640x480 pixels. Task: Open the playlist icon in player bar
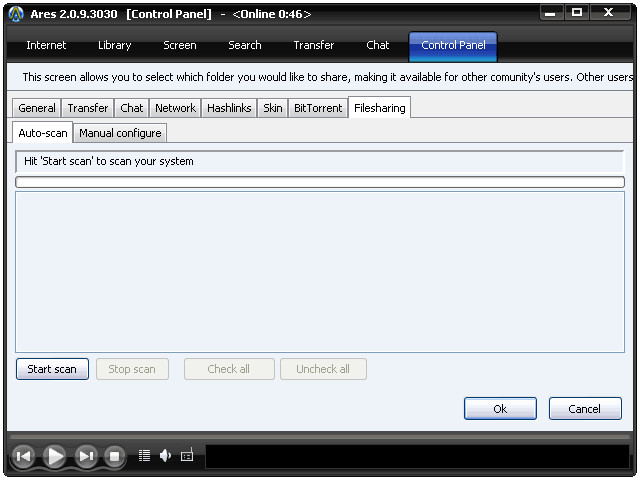tap(144, 456)
